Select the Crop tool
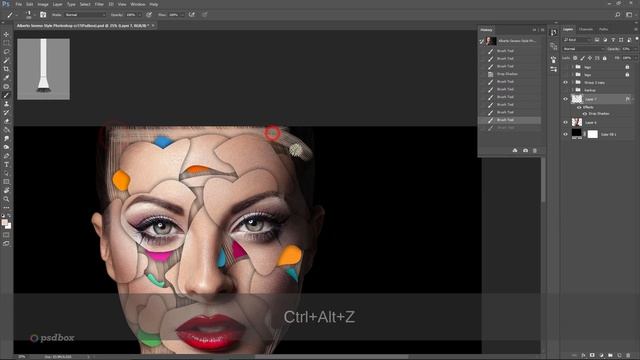Screen dimensions: 640x360 pyautogui.click(x=6, y=69)
